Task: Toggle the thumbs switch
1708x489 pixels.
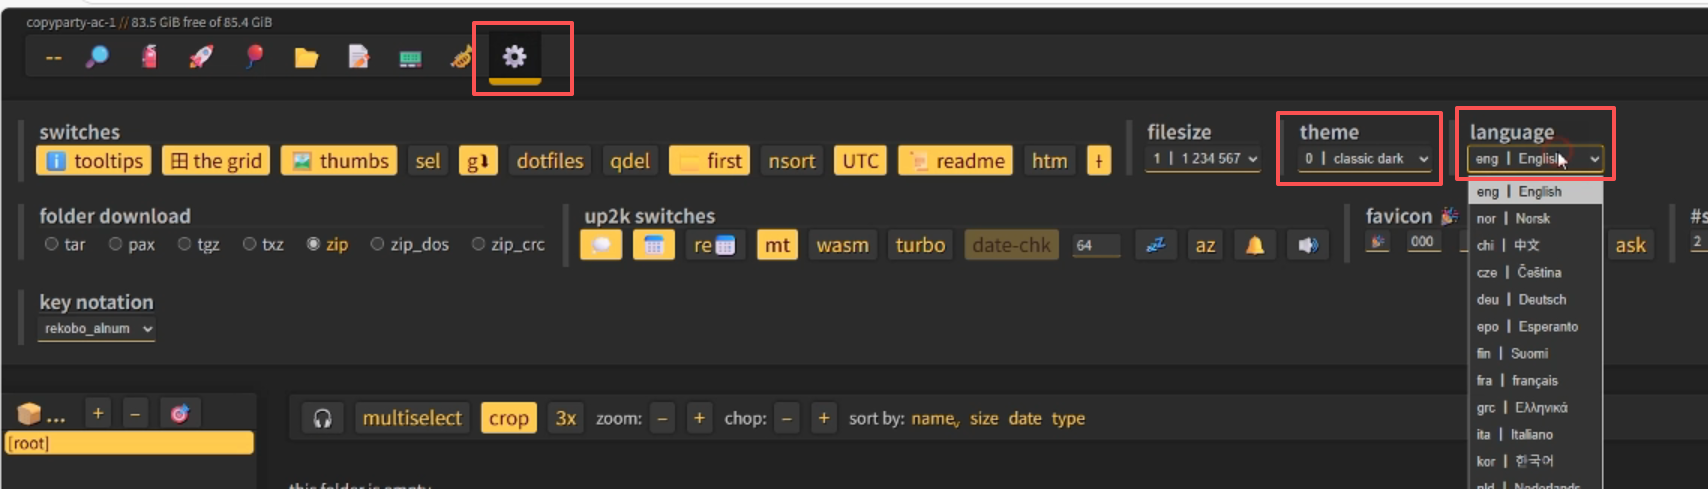Action: pyautogui.click(x=339, y=161)
